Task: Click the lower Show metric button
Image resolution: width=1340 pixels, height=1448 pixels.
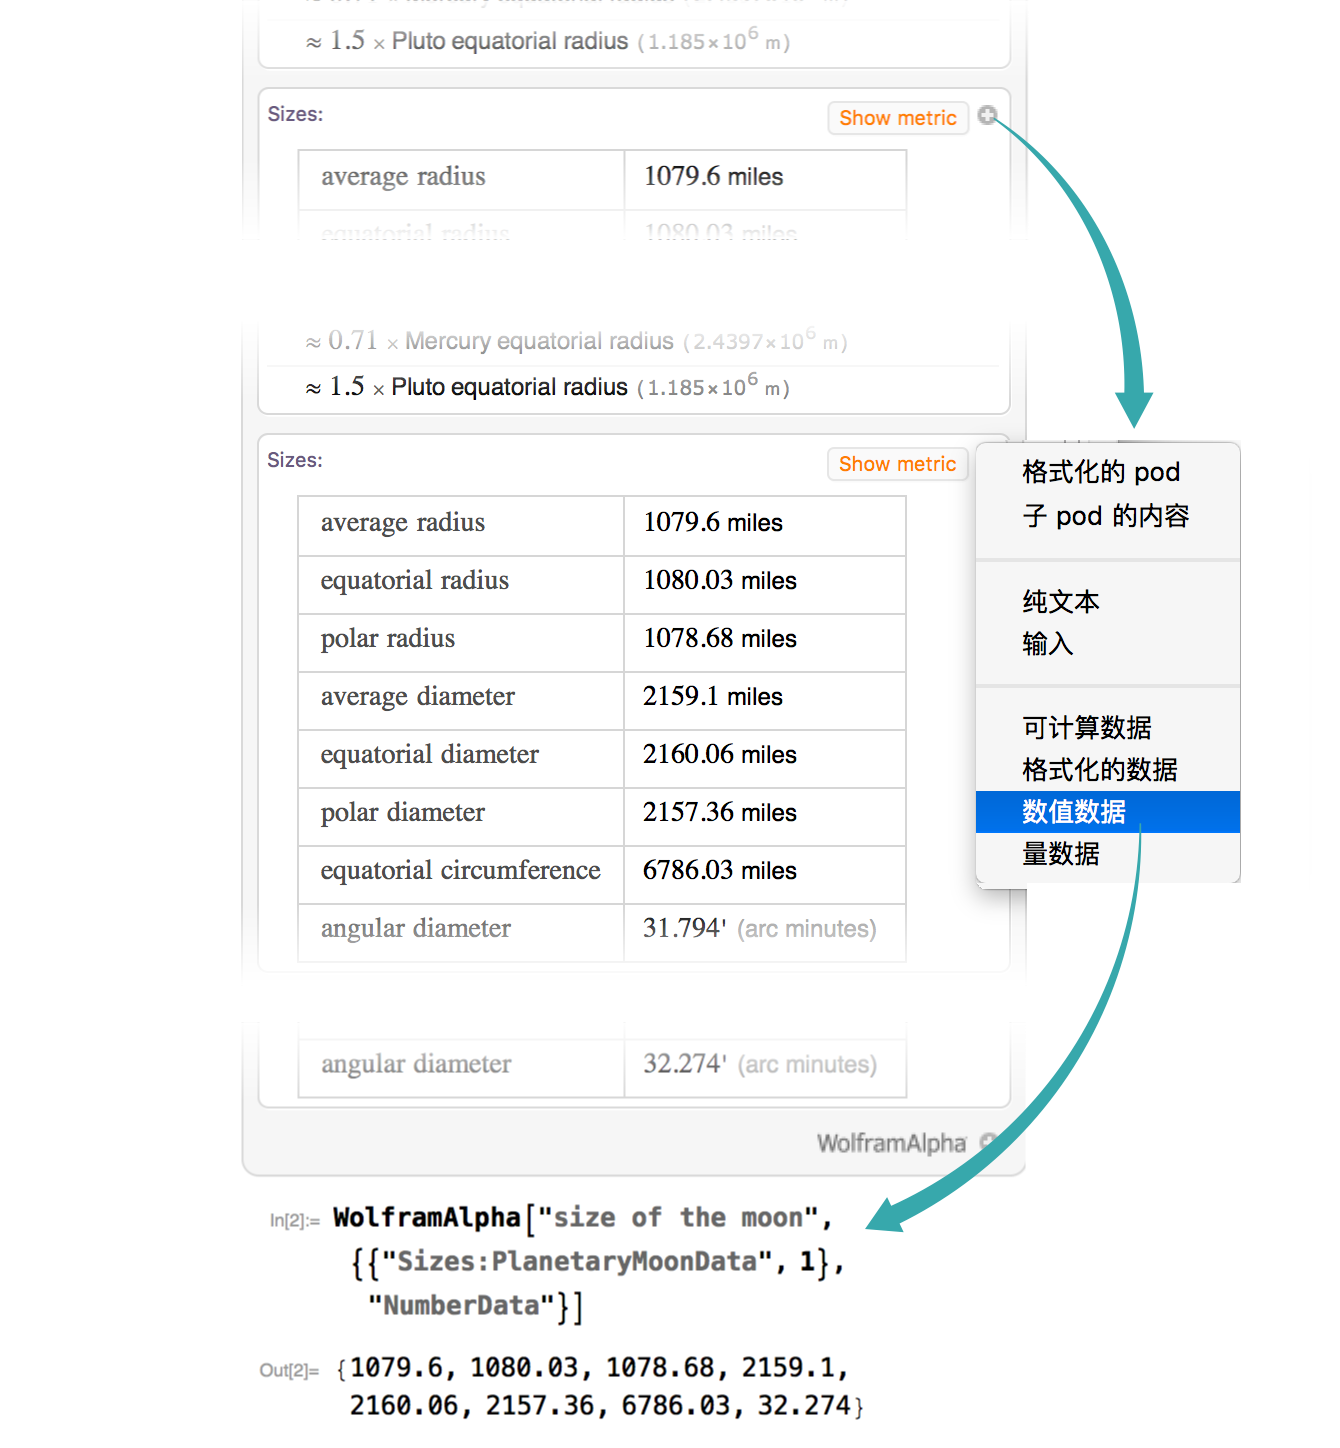Action: coord(898,464)
